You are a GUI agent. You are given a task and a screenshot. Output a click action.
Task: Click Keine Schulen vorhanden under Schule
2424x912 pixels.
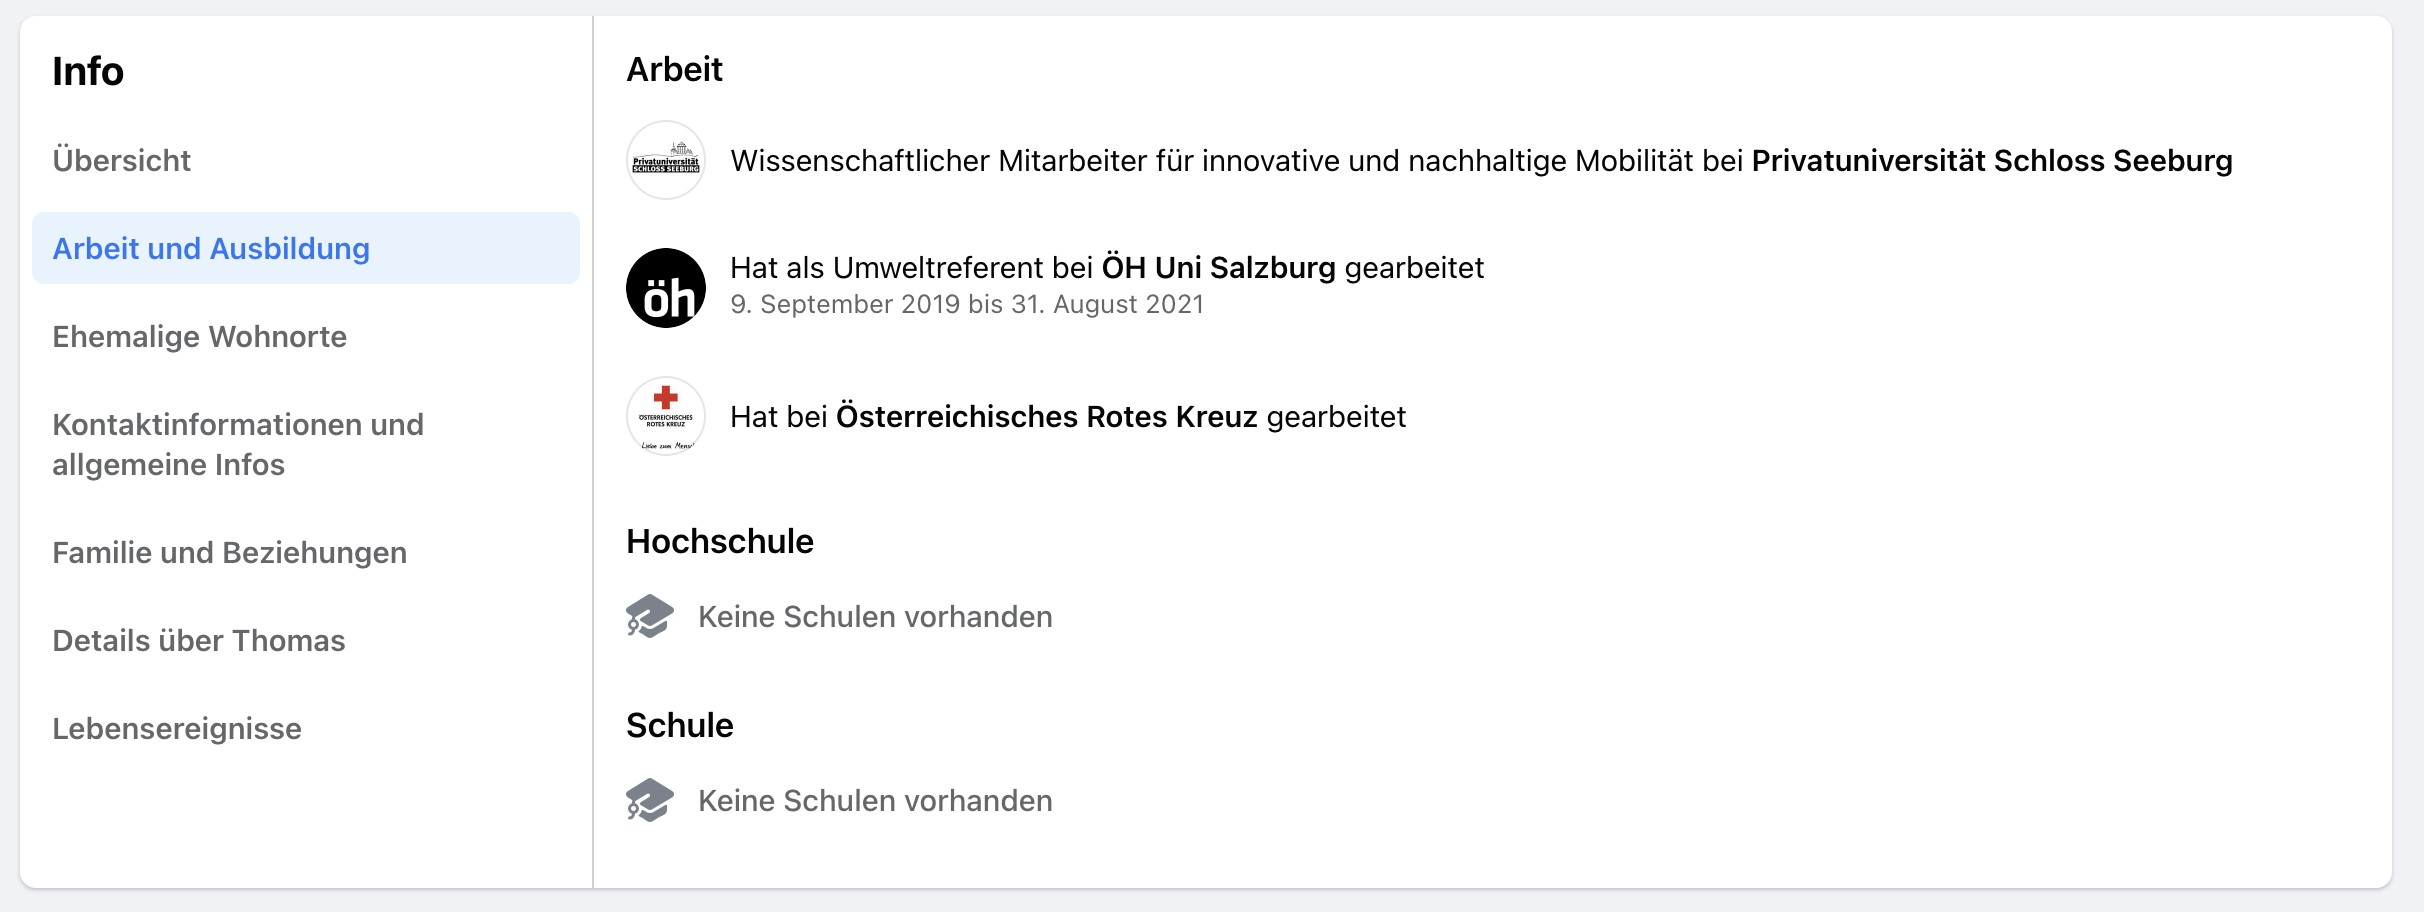tap(875, 801)
